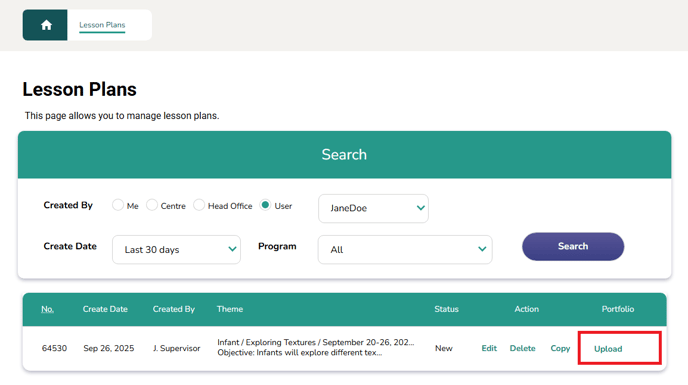Click the page description about managing lesson plans
Viewport: 688px width, 385px height.
pyautogui.click(x=122, y=116)
